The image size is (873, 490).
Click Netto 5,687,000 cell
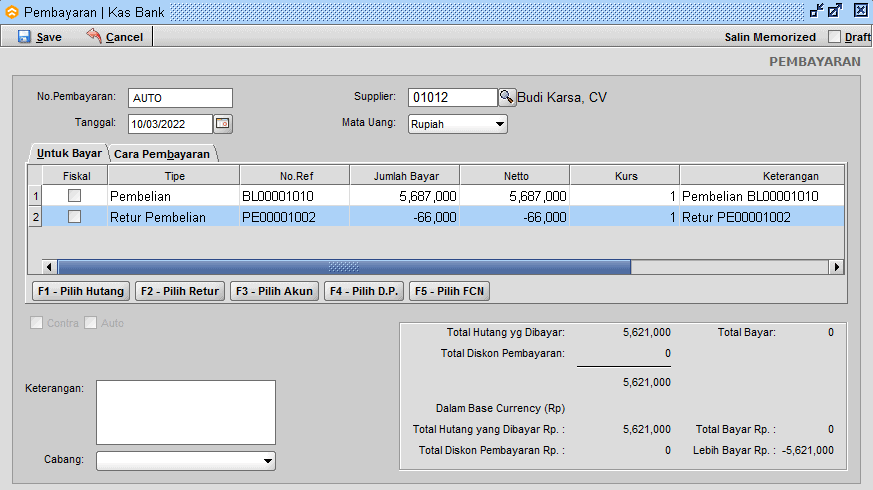click(515, 196)
